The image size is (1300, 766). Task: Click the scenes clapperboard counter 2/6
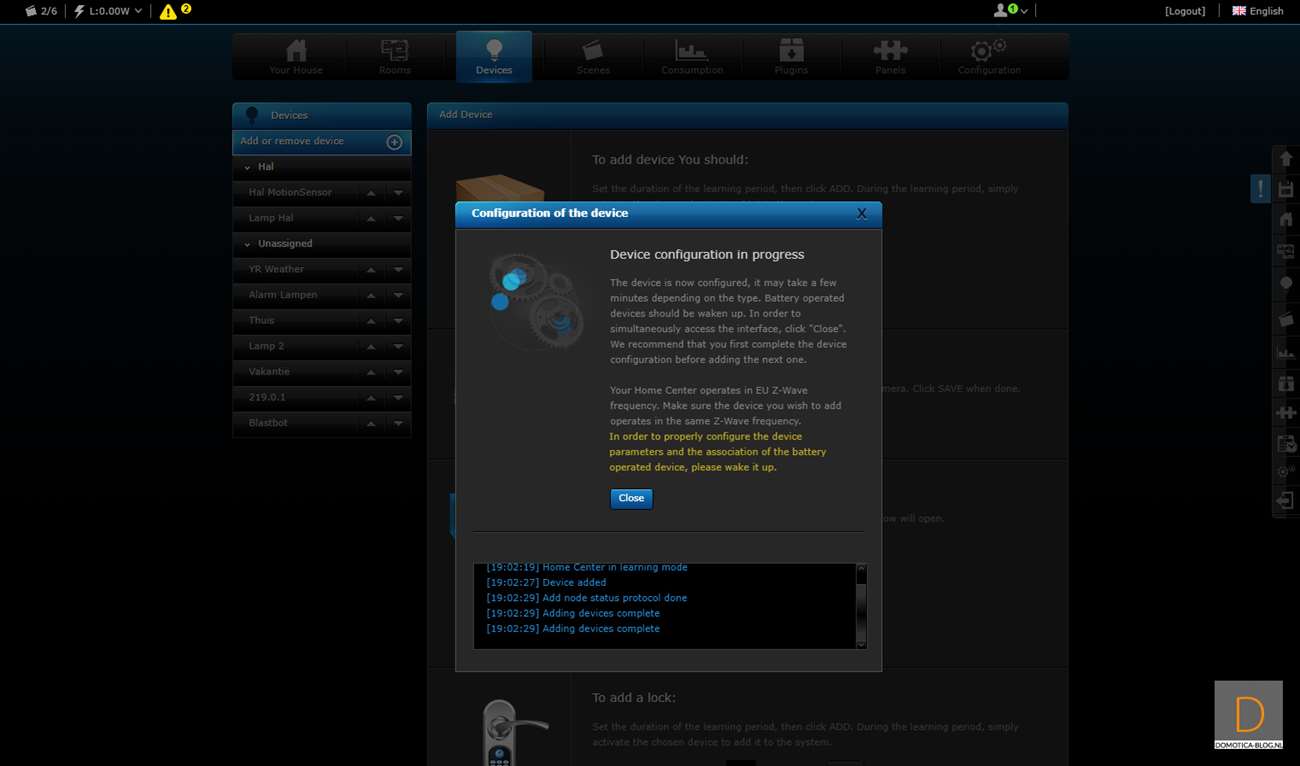coord(41,11)
